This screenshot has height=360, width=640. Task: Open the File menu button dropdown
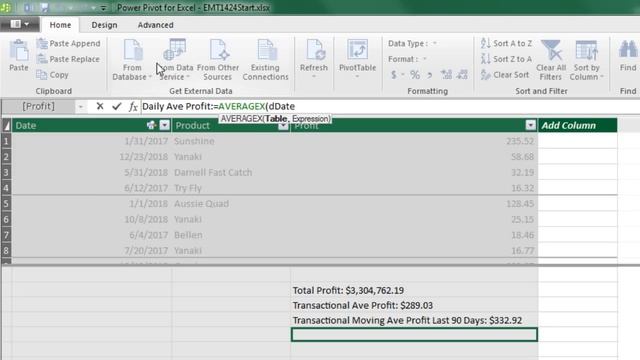(20, 24)
